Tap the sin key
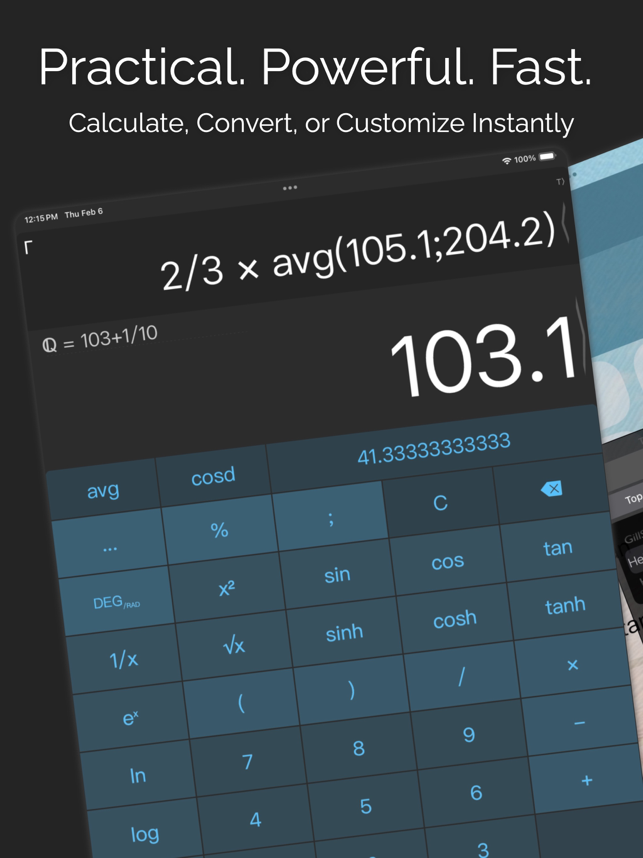Screen dimensions: 643x858 pyautogui.click(x=337, y=575)
